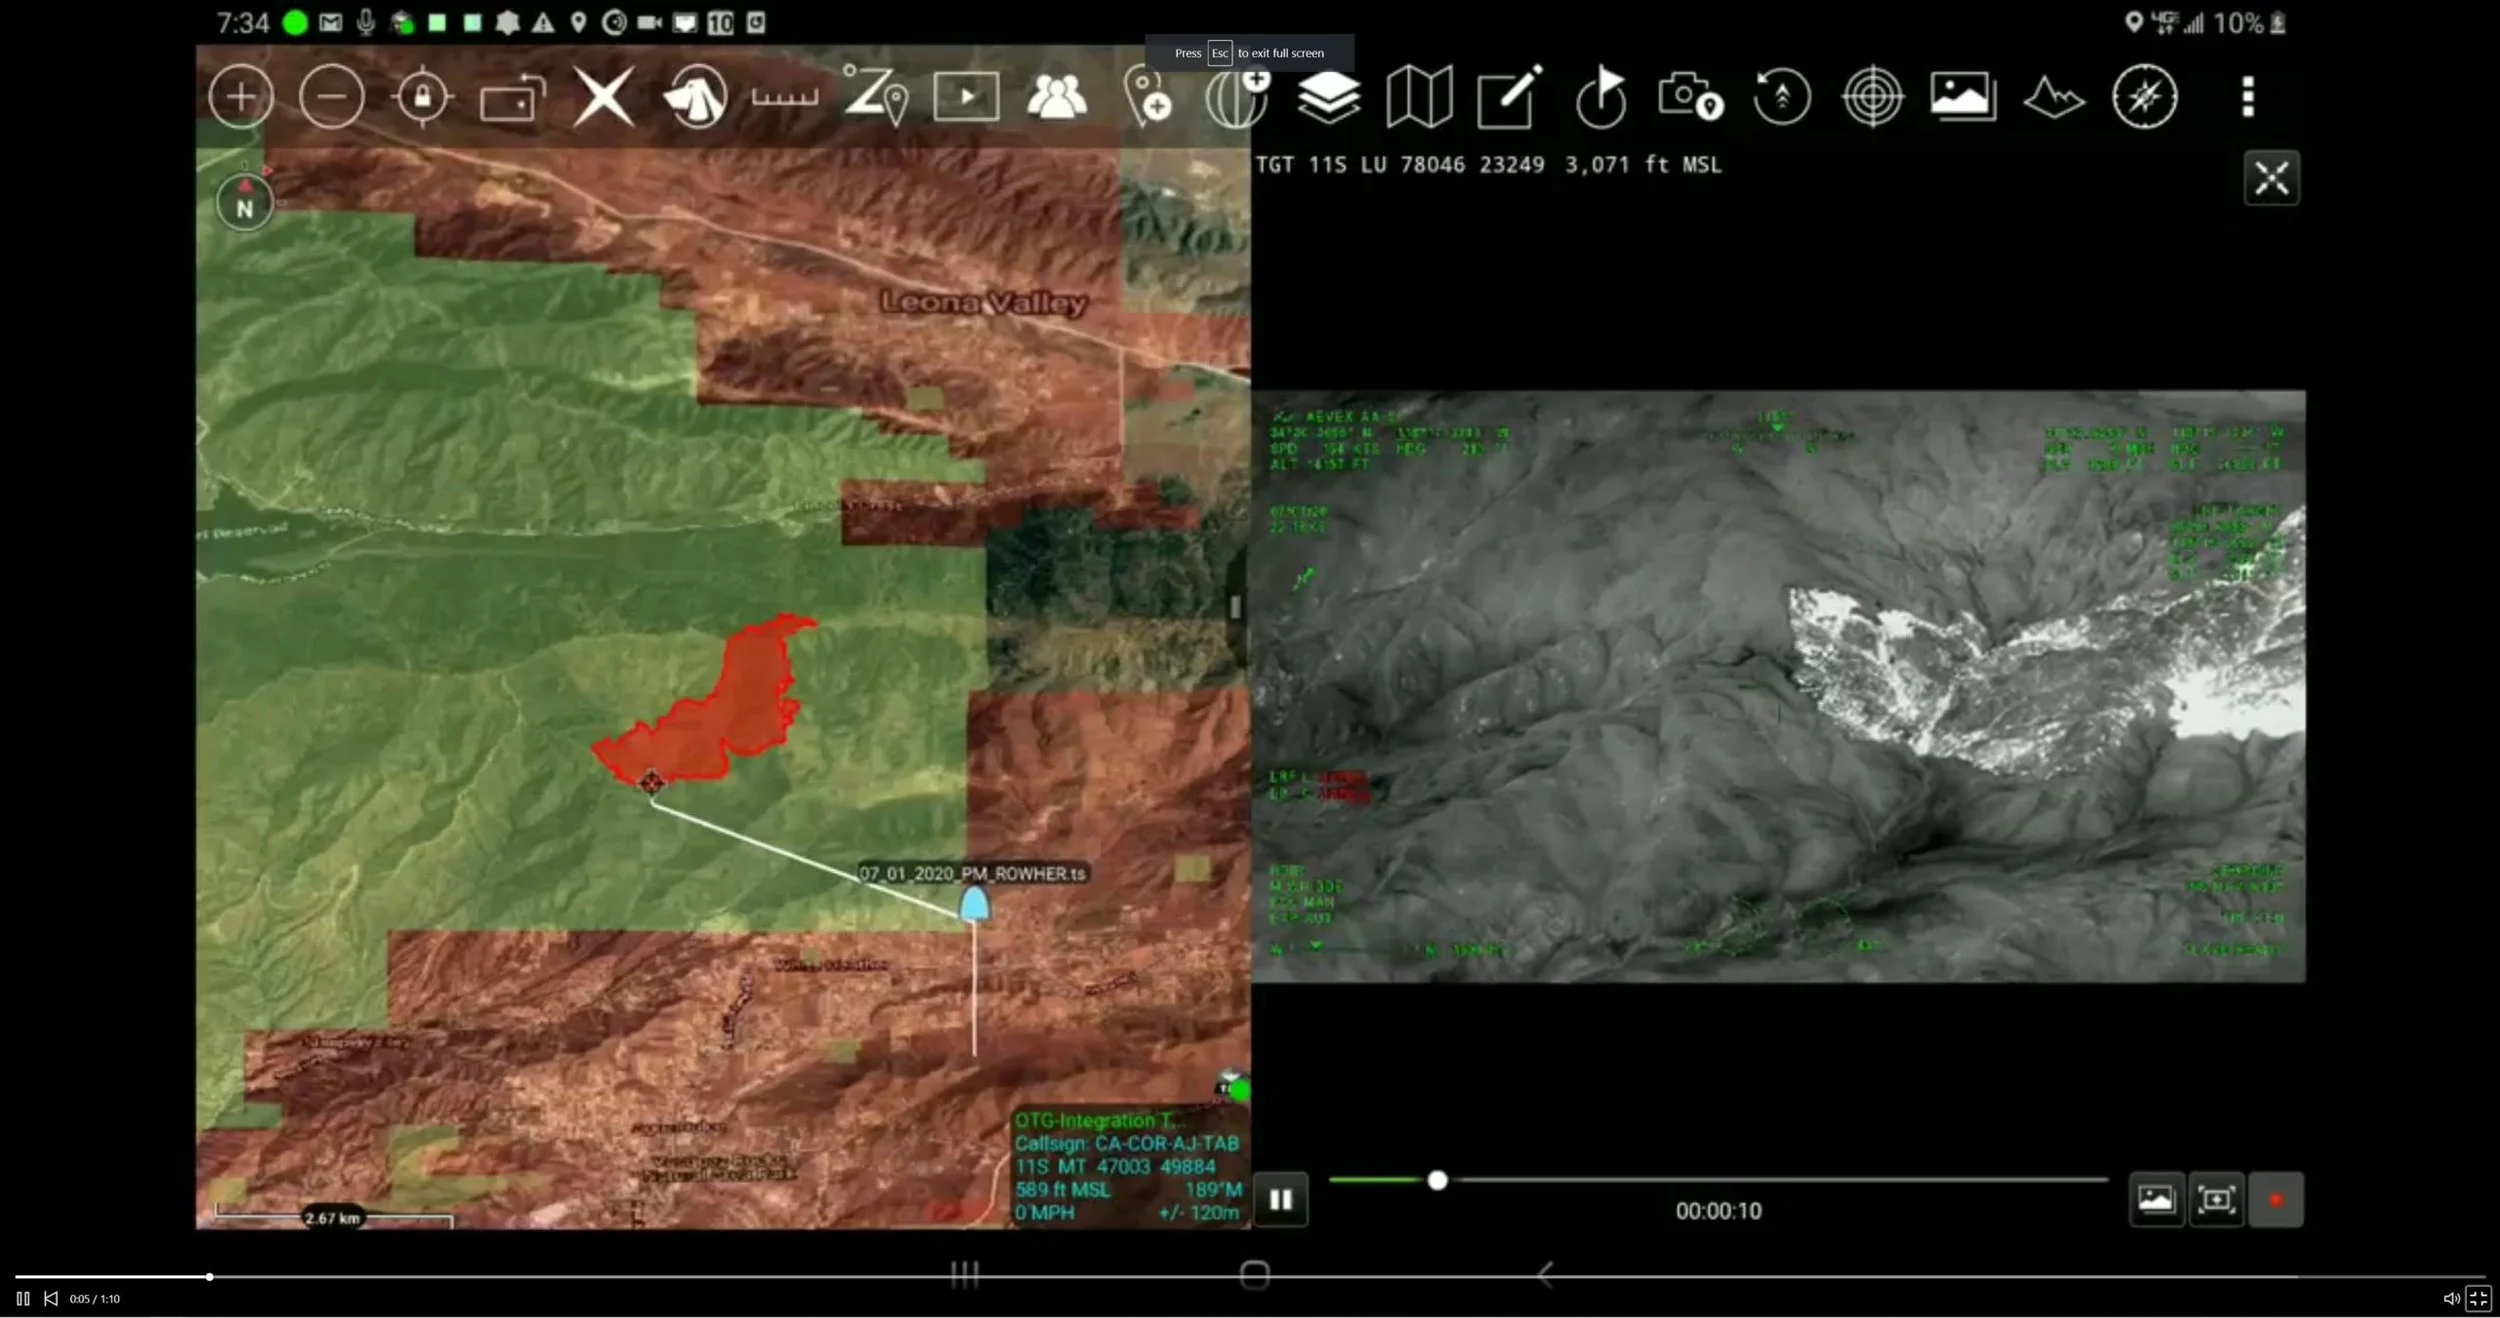Viewport: 2500px width, 1318px height.
Task: Open the quick picture camera tool
Action: [1691, 97]
